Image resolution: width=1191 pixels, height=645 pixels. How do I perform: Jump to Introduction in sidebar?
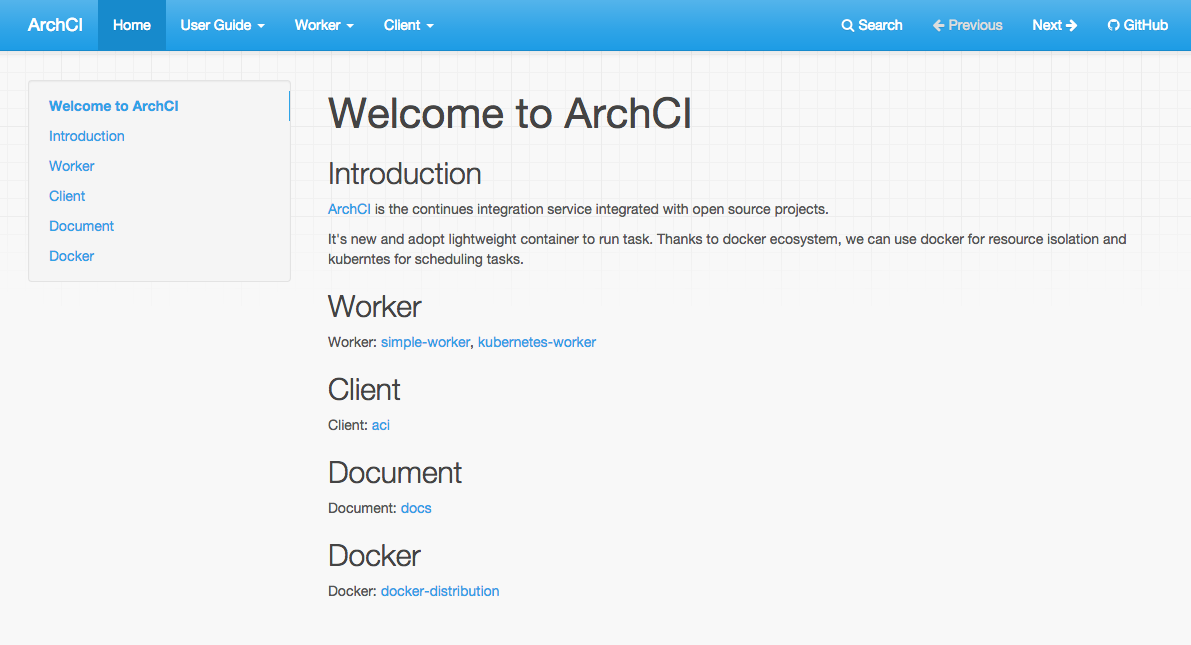pos(87,136)
